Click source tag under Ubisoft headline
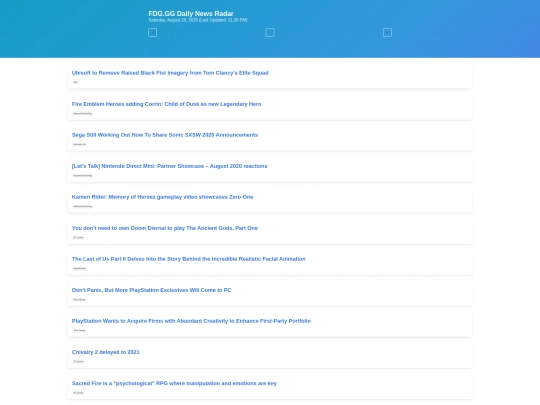 point(75,82)
